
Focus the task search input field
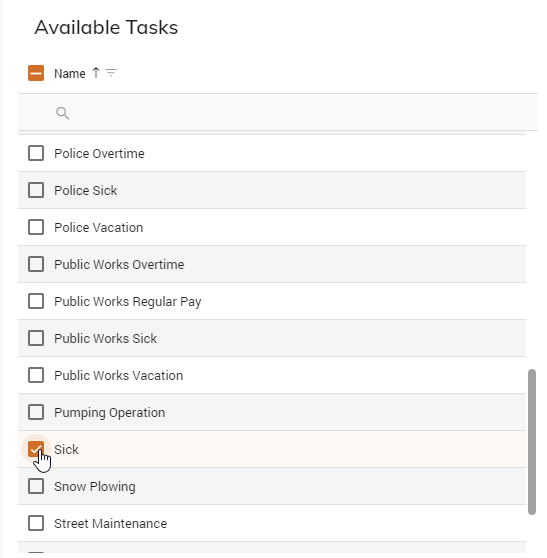[x=278, y=113]
